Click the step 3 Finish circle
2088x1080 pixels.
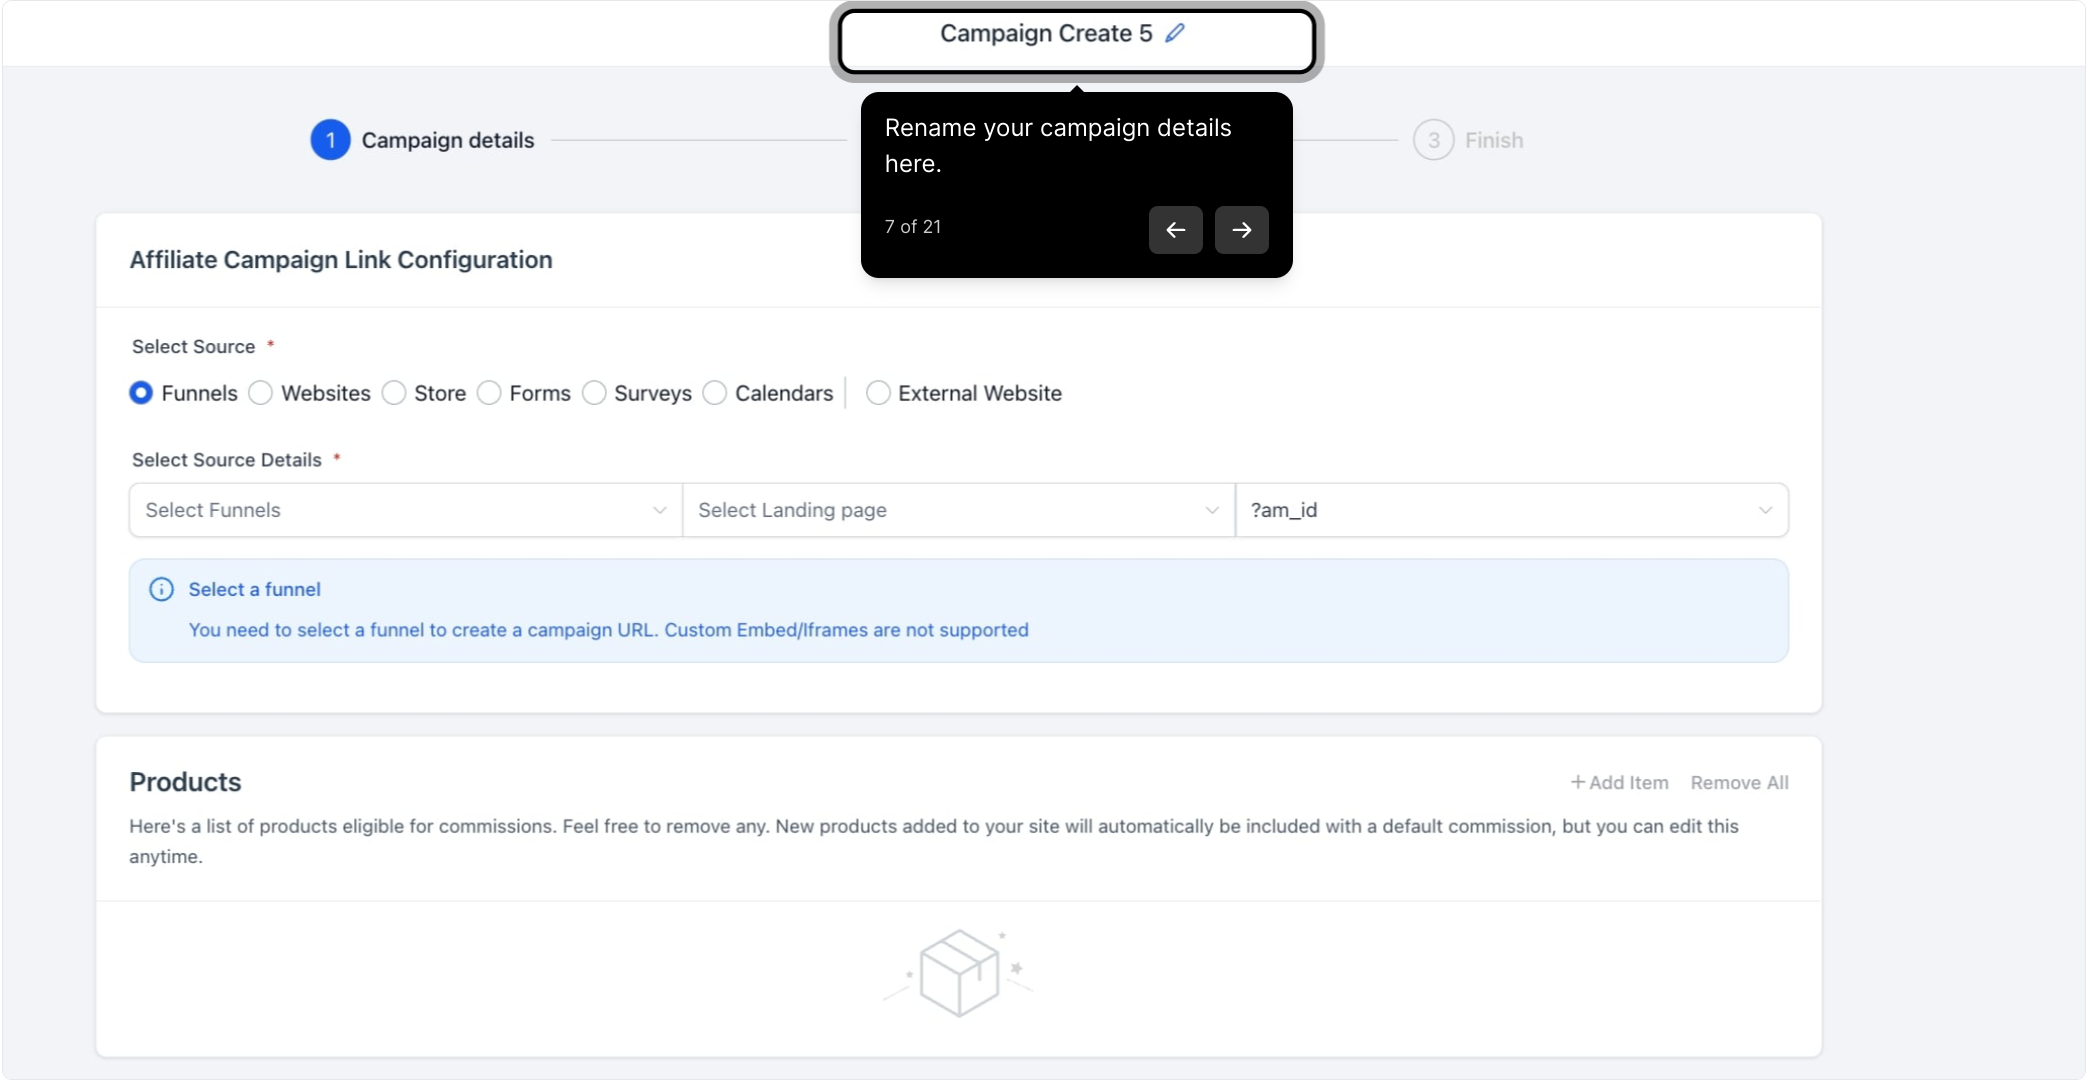click(x=1433, y=140)
